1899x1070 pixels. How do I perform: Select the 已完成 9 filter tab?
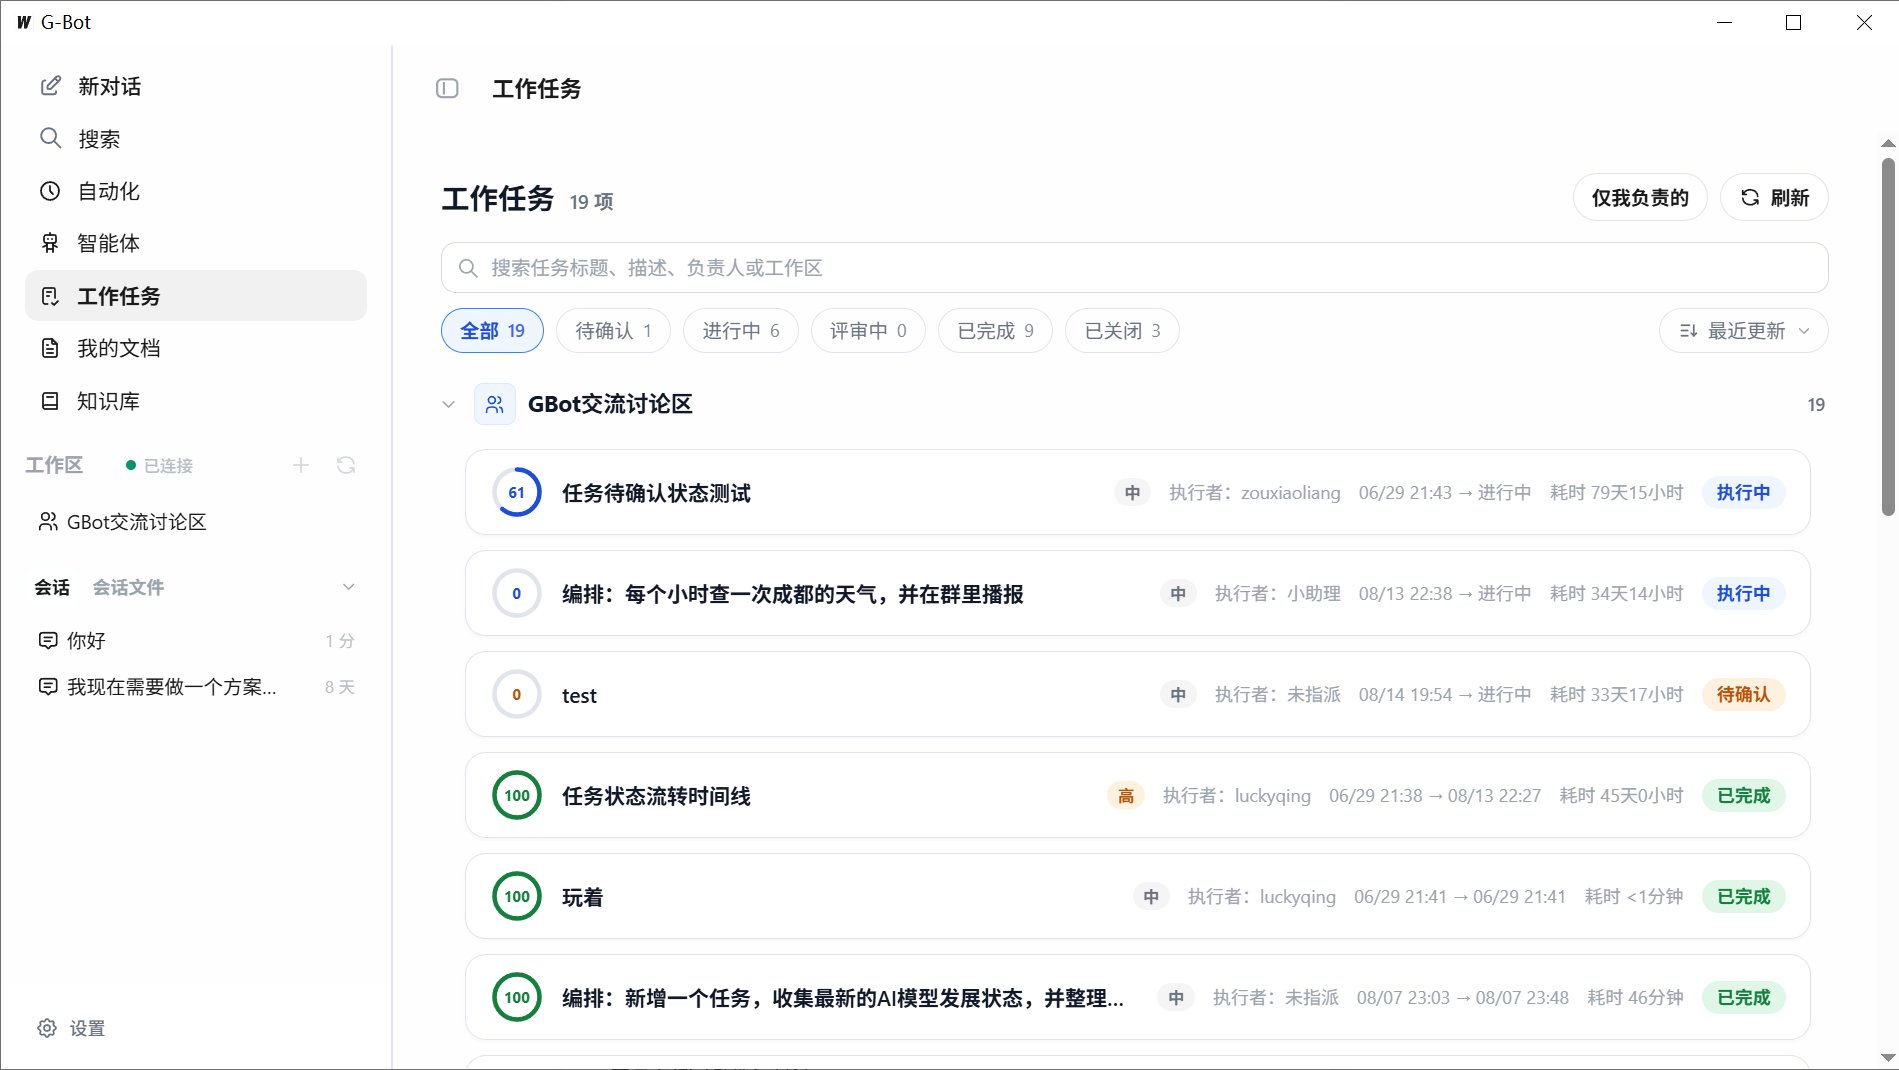click(995, 331)
